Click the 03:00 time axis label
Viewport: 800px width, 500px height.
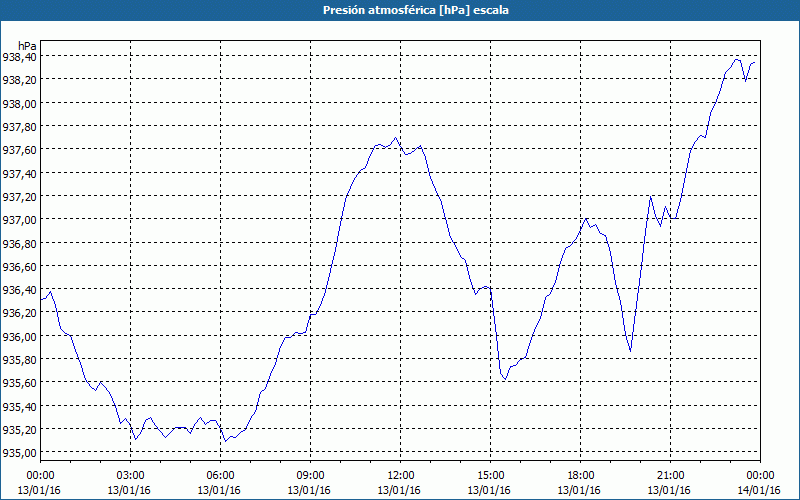131,476
